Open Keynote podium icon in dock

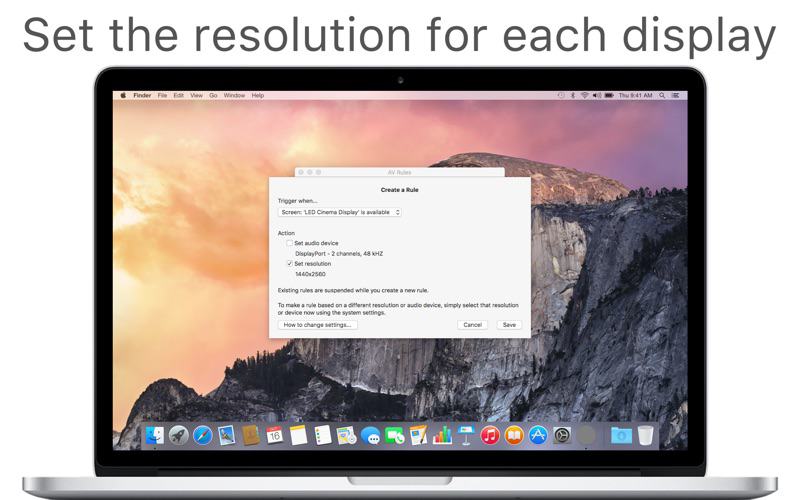tap(466, 435)
